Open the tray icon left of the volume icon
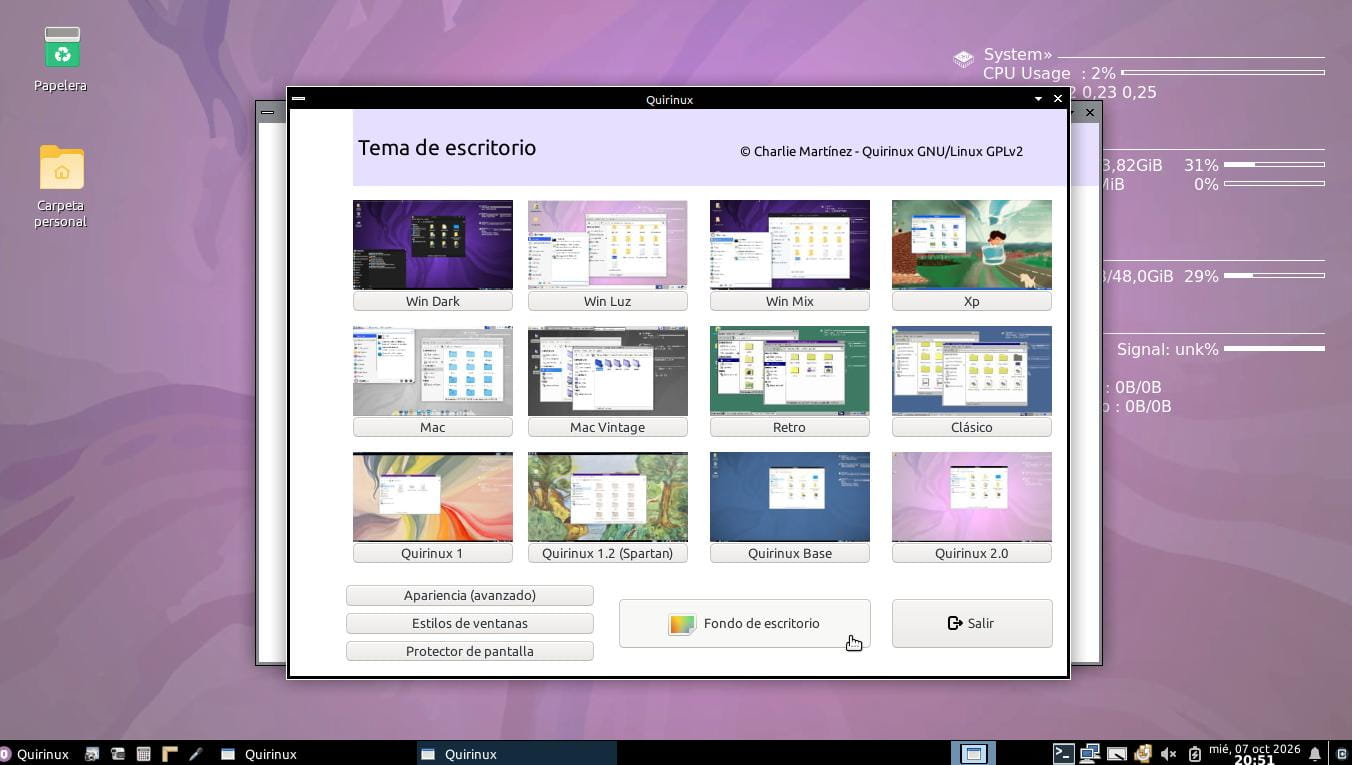The width and height of the screenshot is (1352, 765). pyautogui.click(x=1142, y=754)
